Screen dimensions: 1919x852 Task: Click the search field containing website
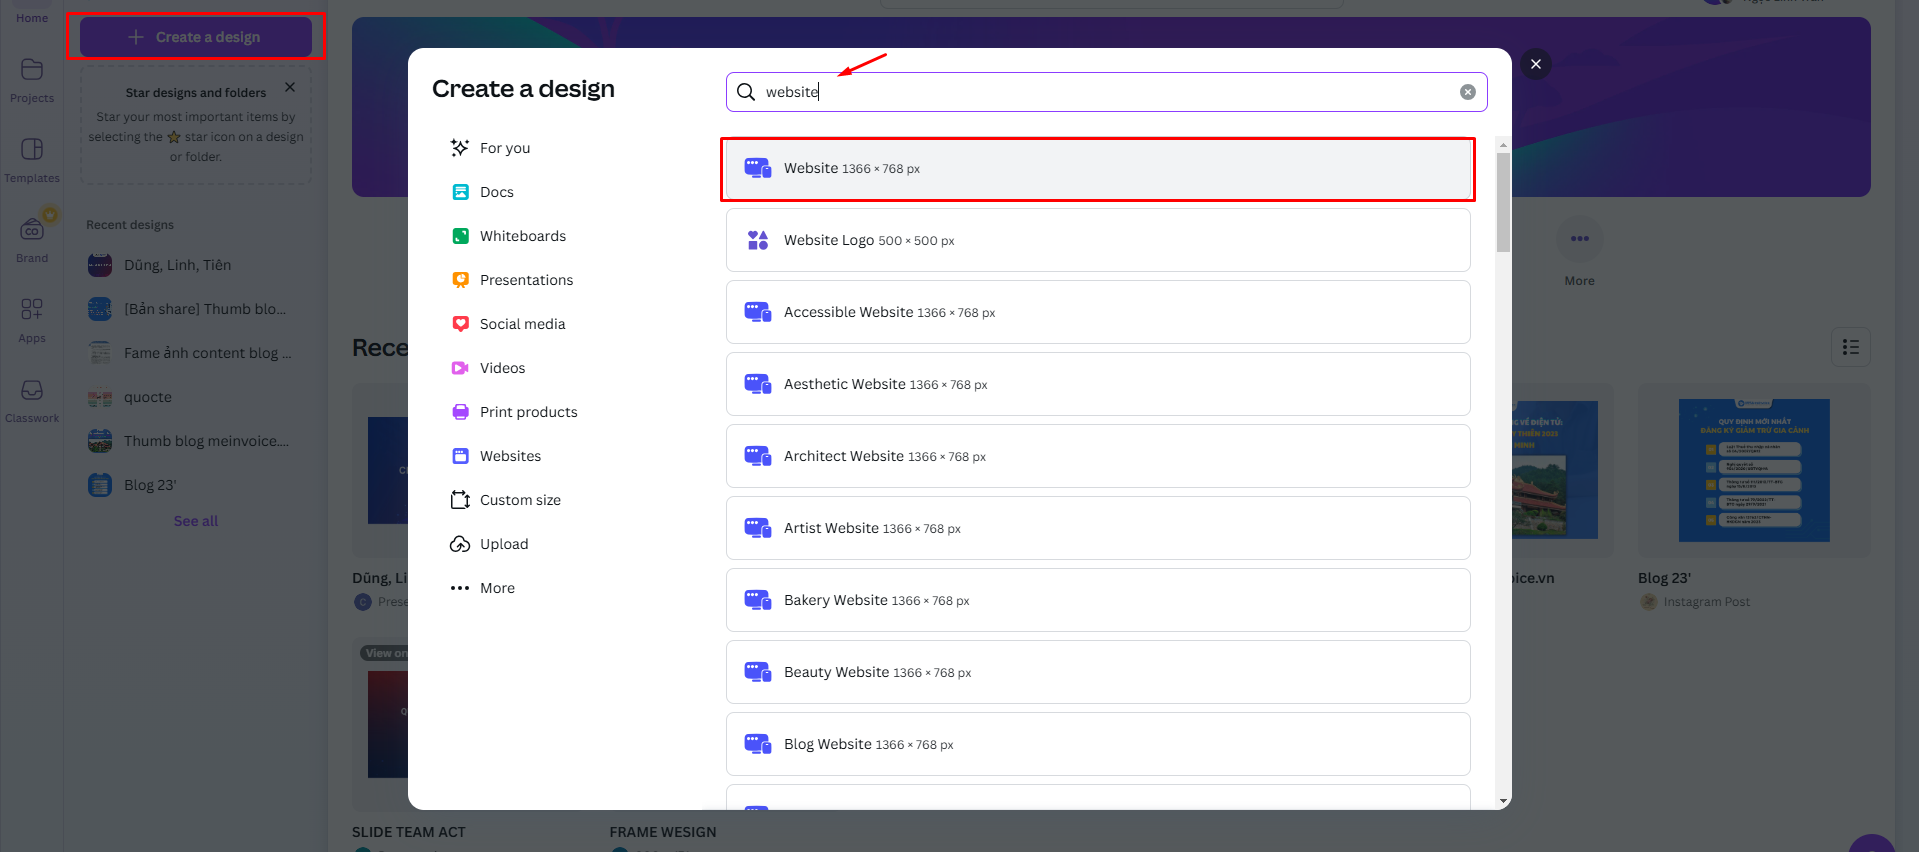[x=1106, y=92]
